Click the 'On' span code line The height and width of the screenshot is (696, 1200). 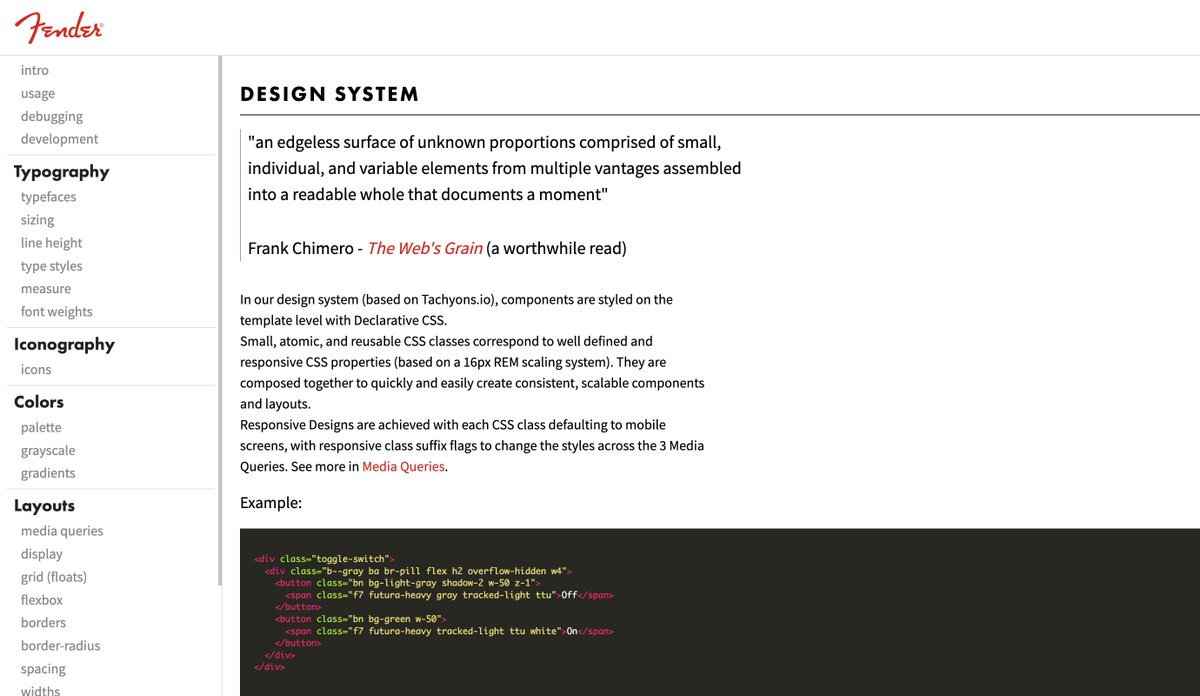pos(449,631)
